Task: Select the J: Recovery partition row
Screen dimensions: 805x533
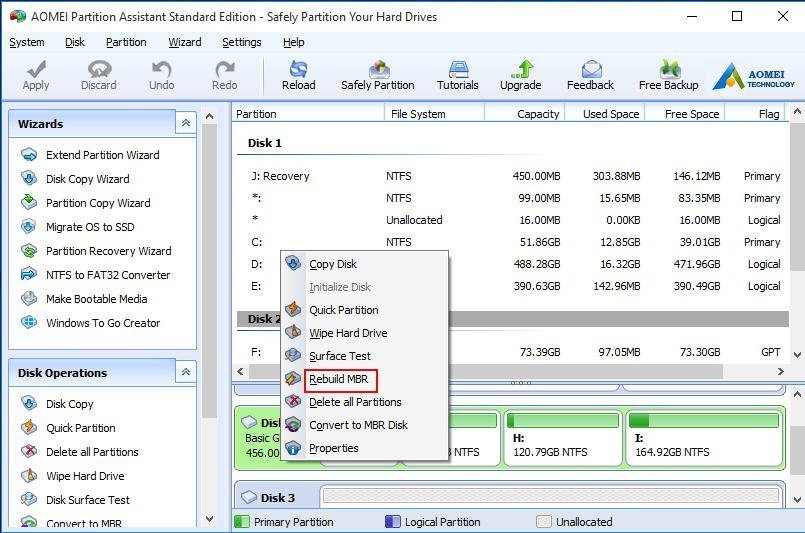Action: click(x=512, y=176)
